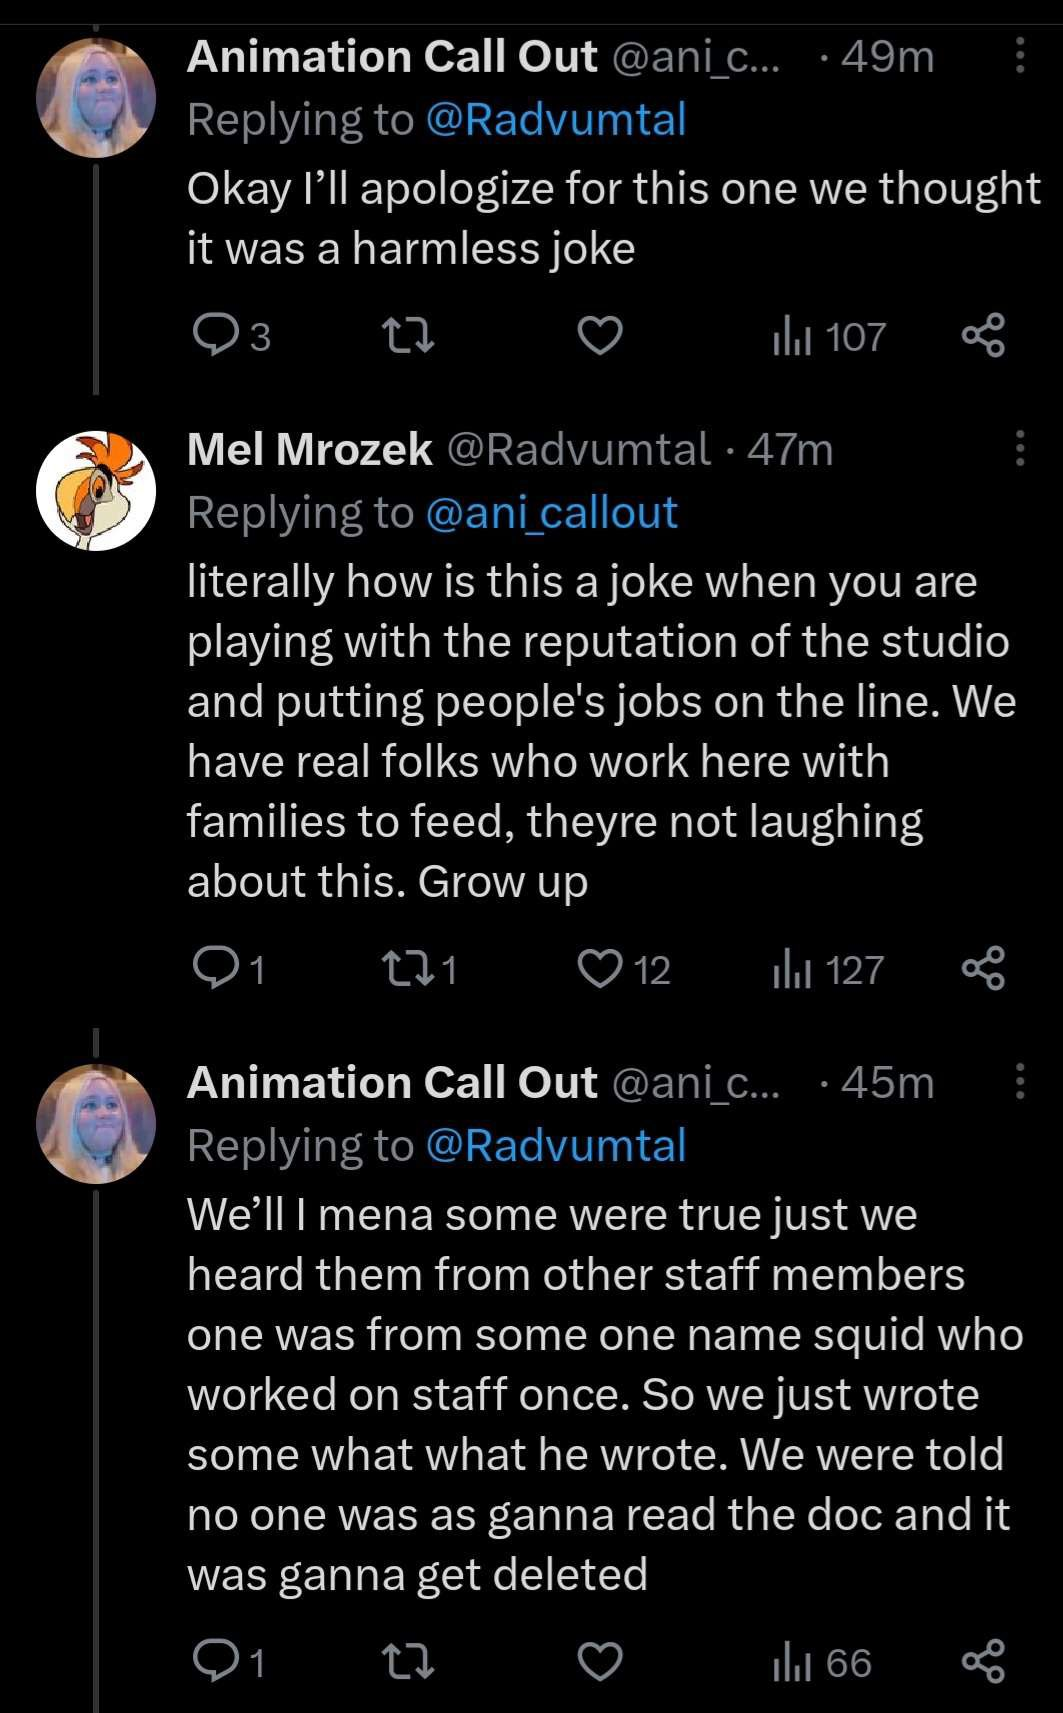Retweet Mel Mrozek's 'Grow up' tweet
The image size is (1063, 1713).
[420, 969]
